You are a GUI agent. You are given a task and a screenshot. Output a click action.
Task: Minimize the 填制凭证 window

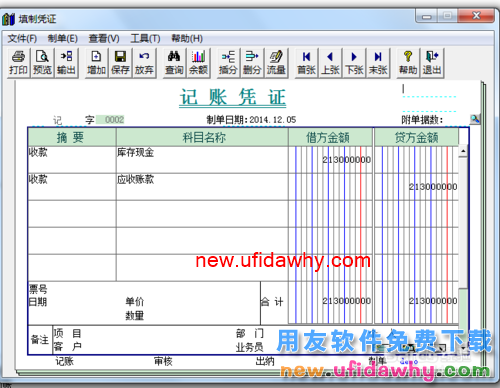[x=427, y=16]
